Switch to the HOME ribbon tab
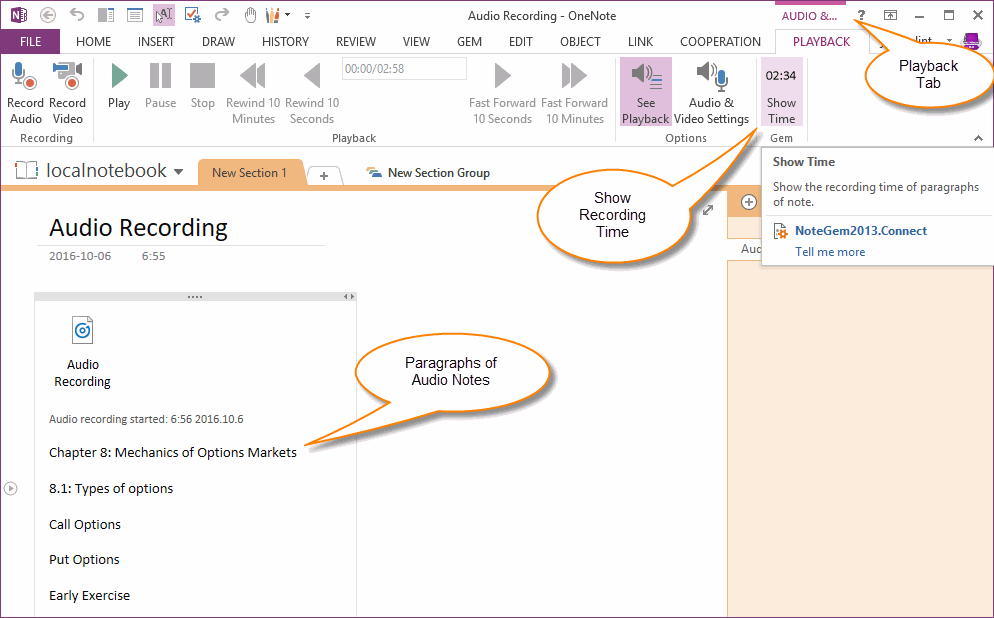Image resolution: width=994 pixels, height=618 pixels. (x=93, y=42)
